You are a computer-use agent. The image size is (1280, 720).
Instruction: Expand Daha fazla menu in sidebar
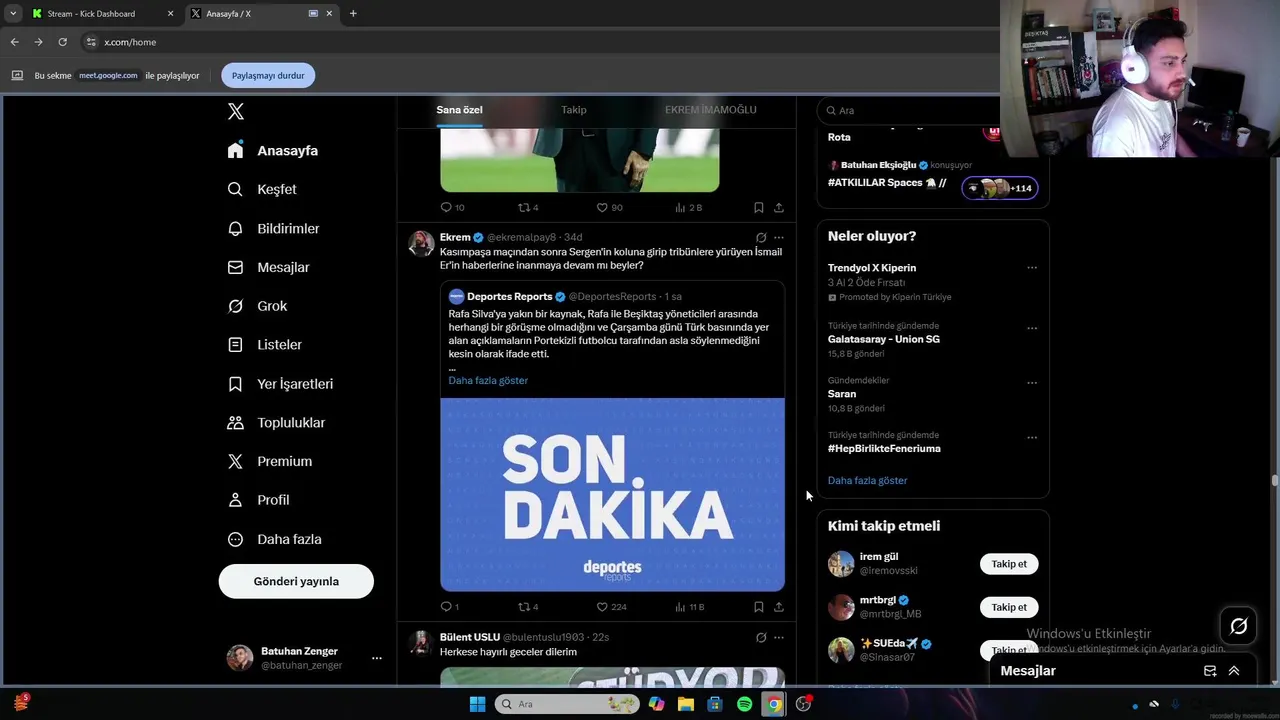click(274, 539)
